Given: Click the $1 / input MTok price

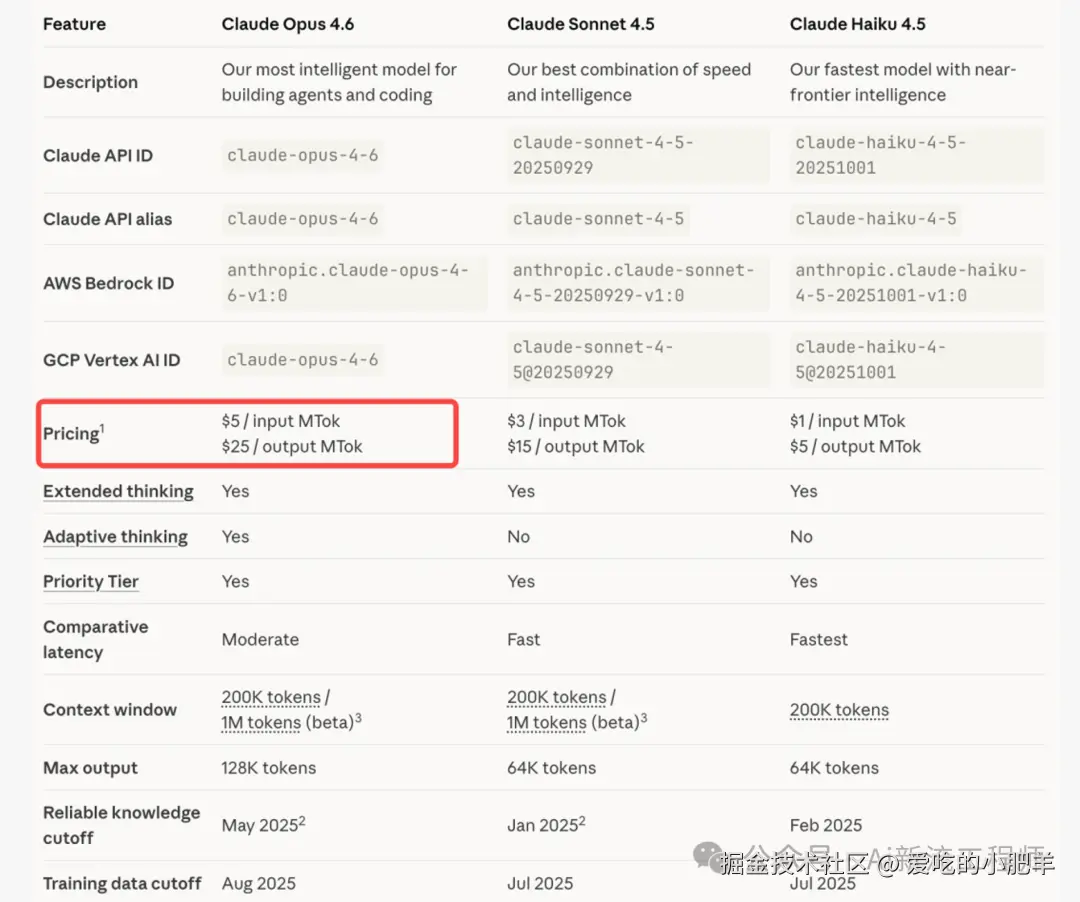Looking at the screenshot, I should tap(847, 421).
